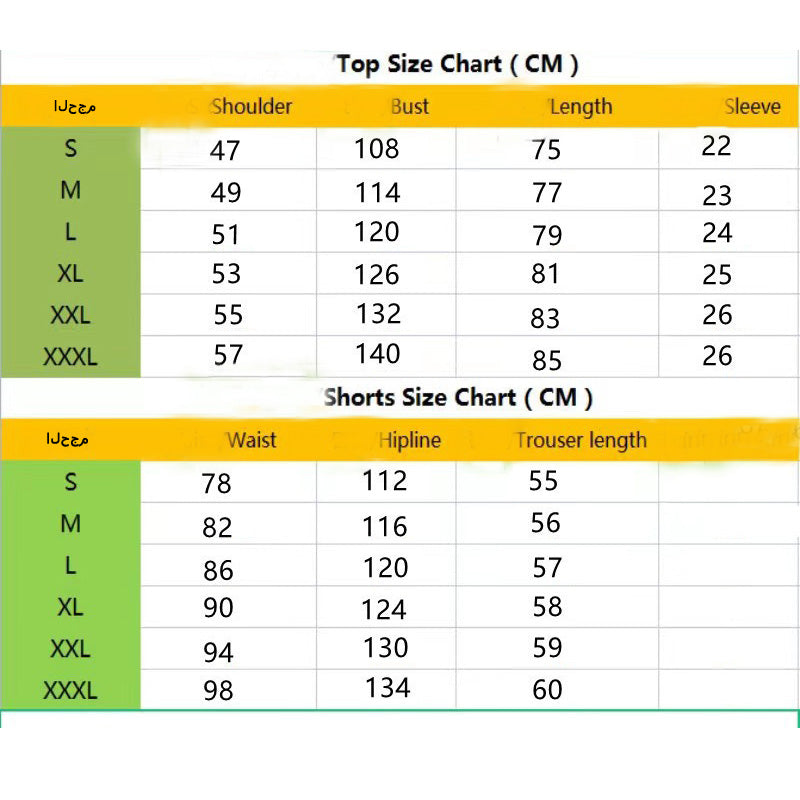Click waist value 94 for size XXL
The width and height of the screenshot is (800, 800).
click(x=217, y=653)
